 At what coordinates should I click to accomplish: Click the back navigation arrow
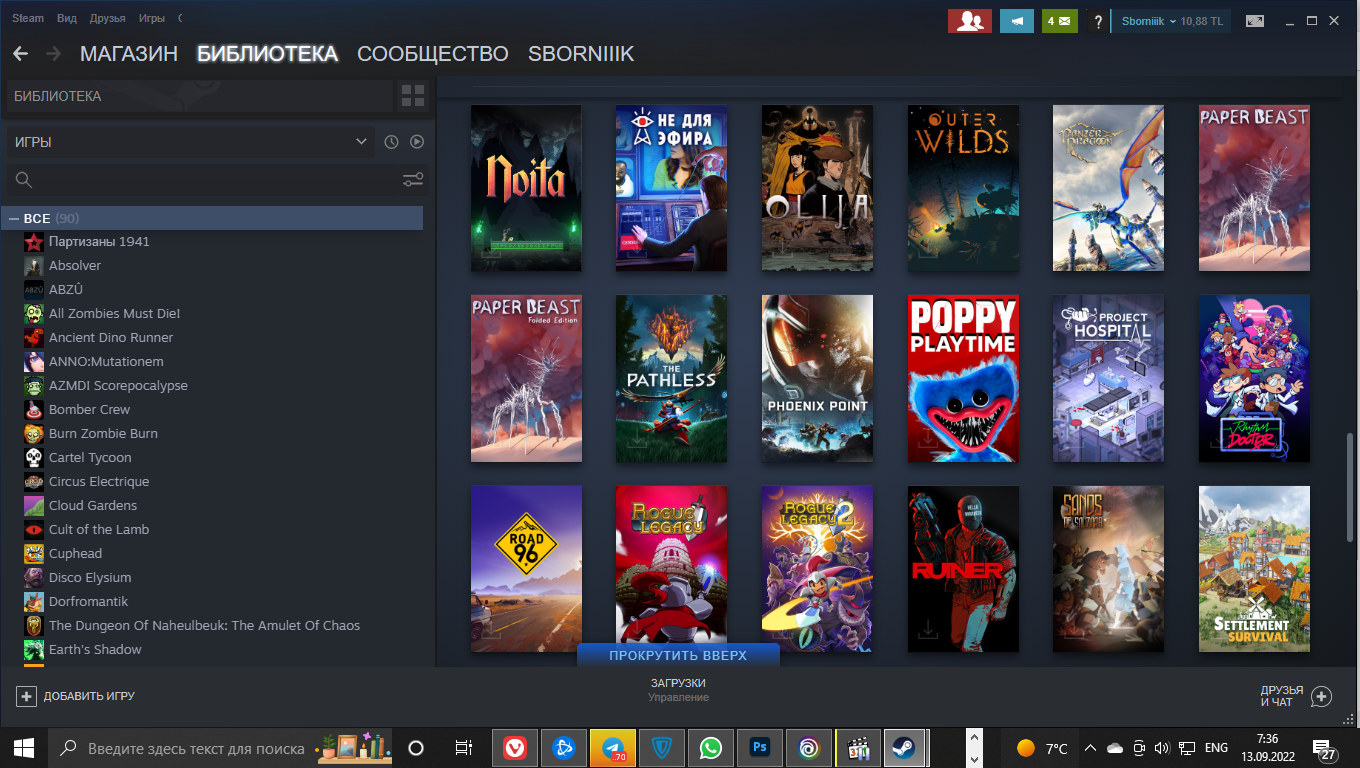coord(20,54)
